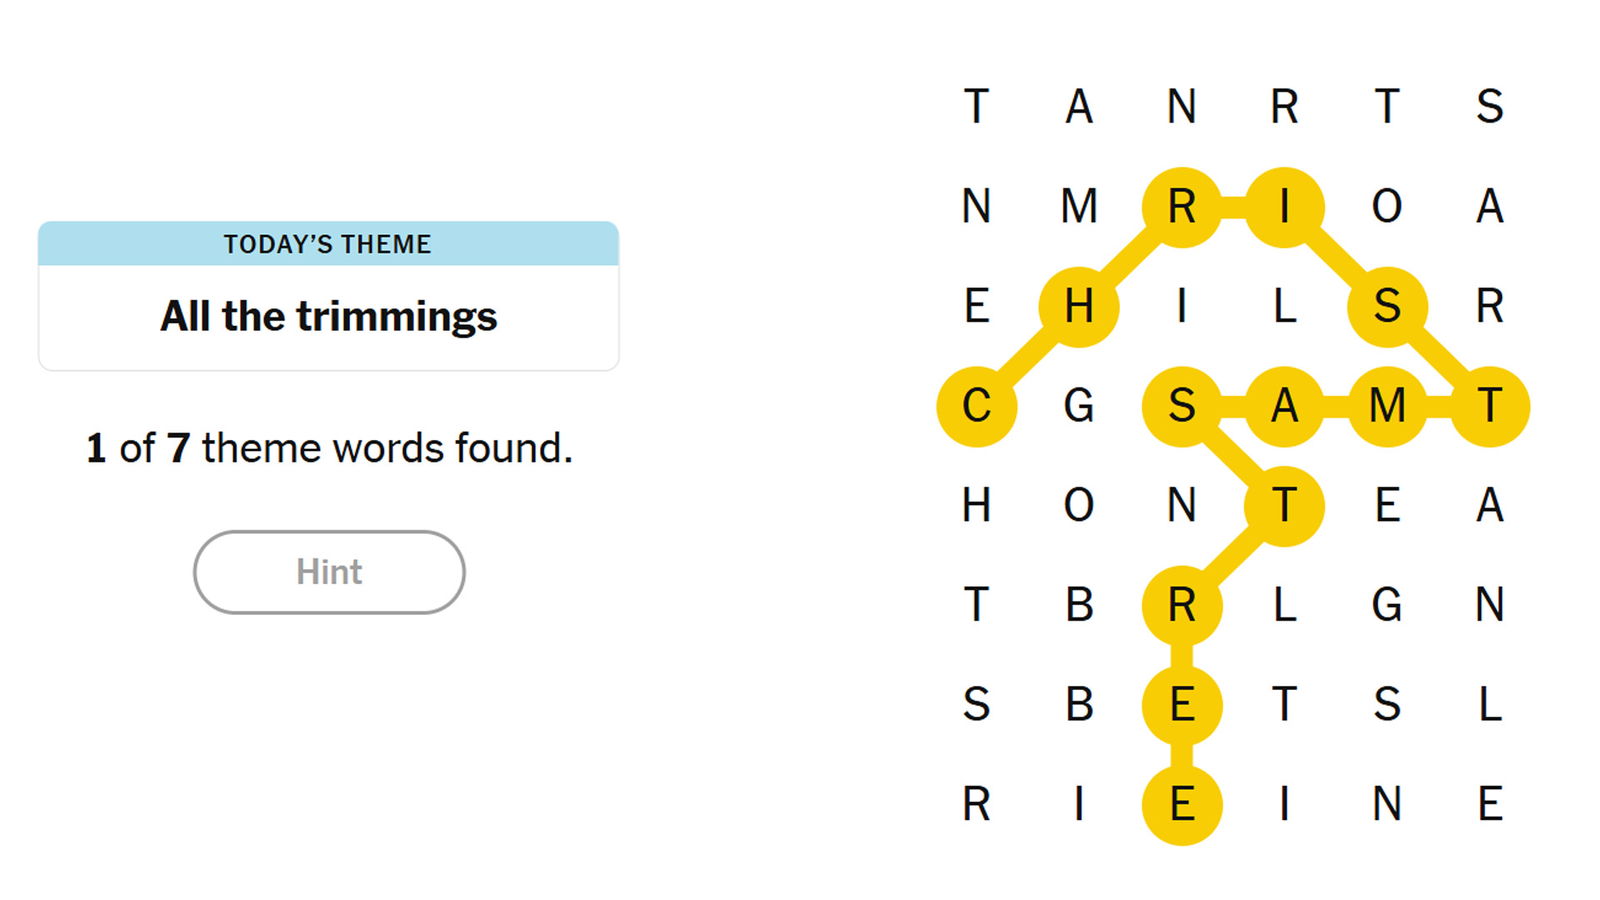1600x900 pixels.
Task: Select the highlighted letter C
Action: click(976, 406)
